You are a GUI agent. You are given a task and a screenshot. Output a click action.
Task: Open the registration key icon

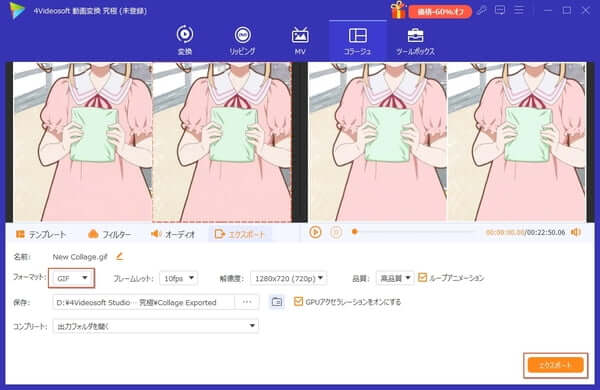(x=482, y=11)
